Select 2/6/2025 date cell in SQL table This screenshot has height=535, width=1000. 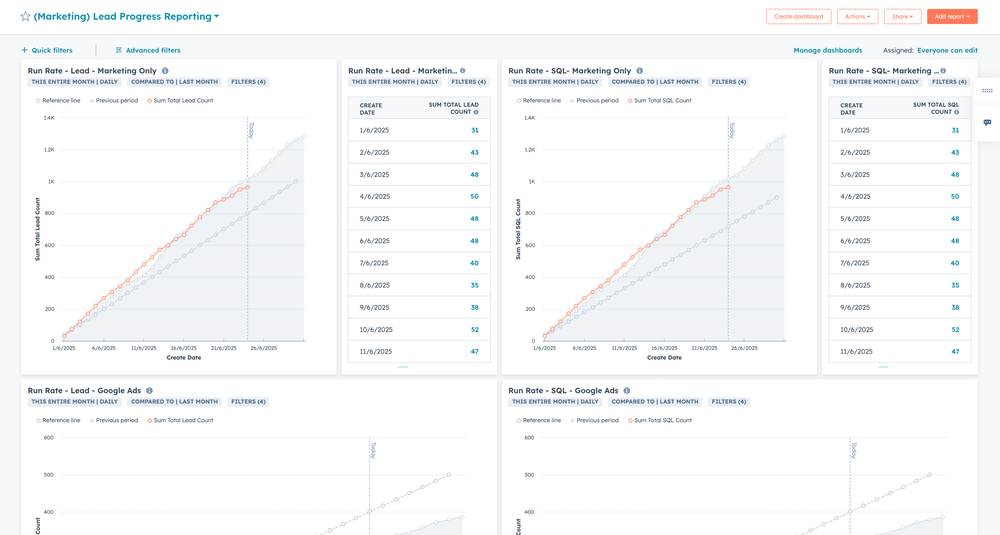[855, 152]
